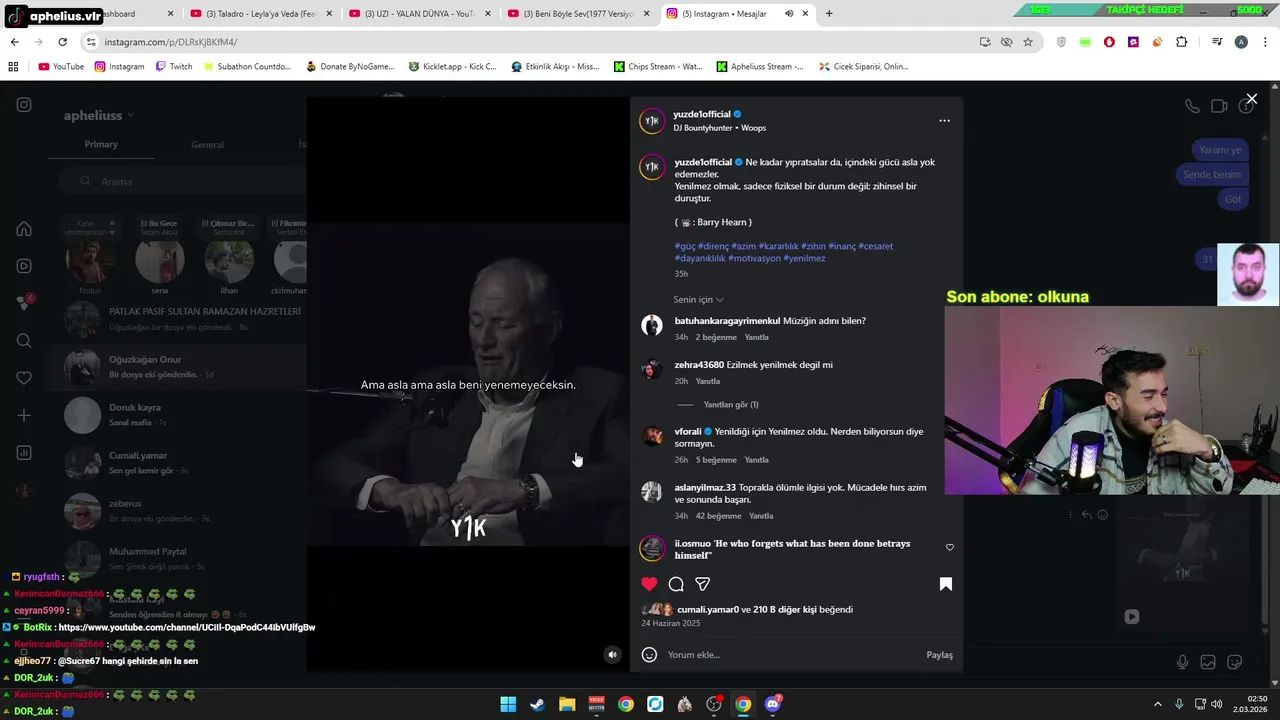1280x720 pixels.
Task: Unsave the post using the bookmark icon
Action: click(945, 584)
